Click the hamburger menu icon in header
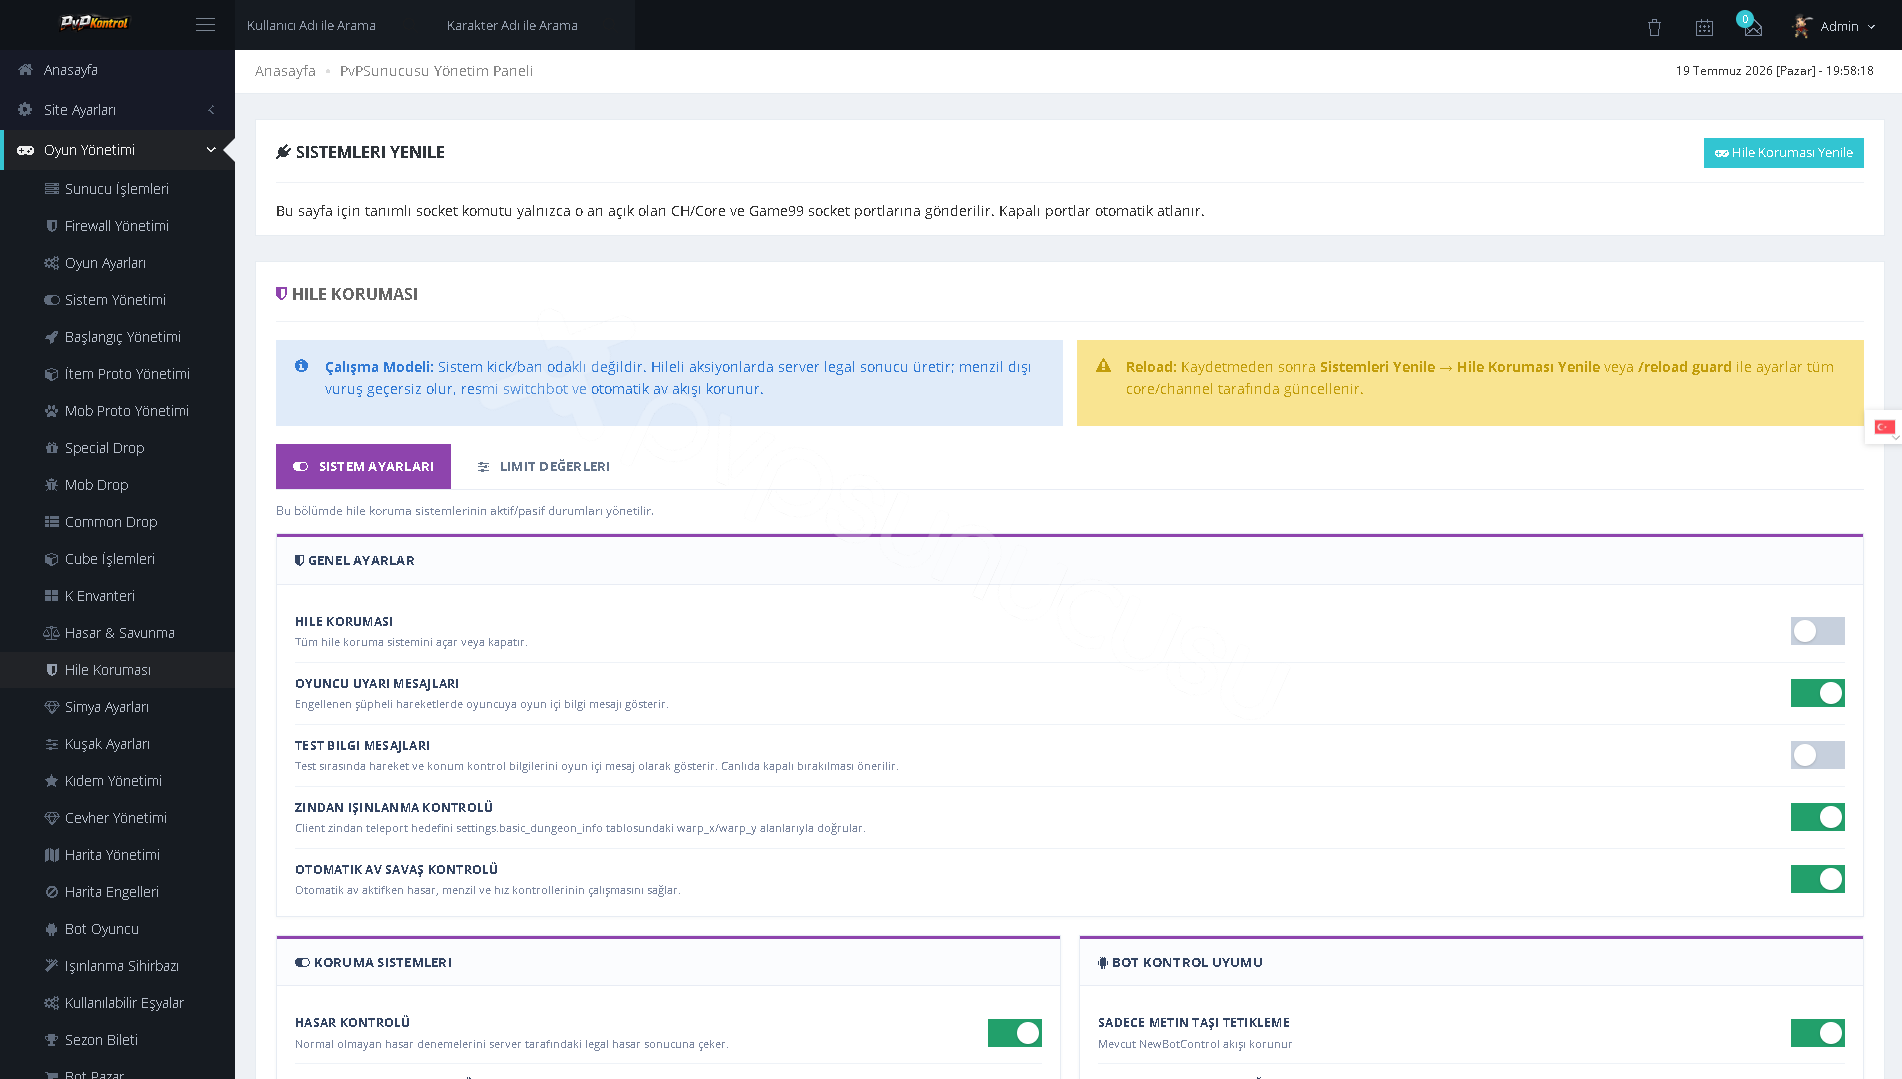1902x1079 pixels. (x=205, y=25)
